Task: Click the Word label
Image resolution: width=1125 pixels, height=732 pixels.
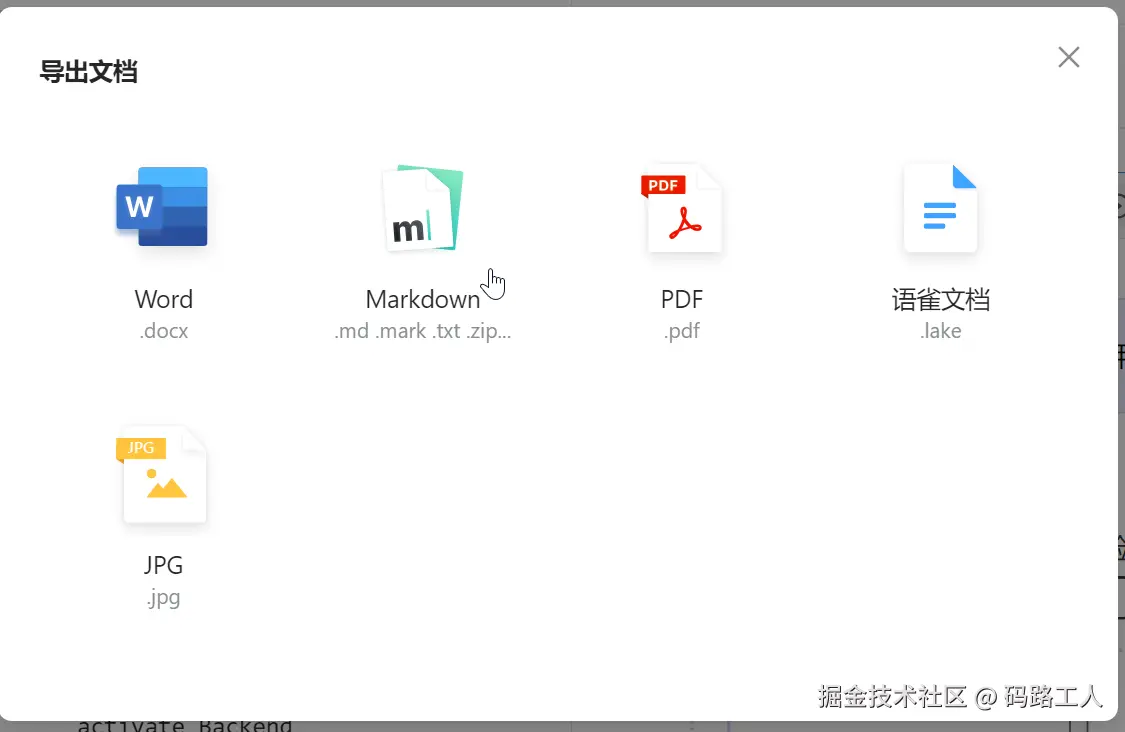Action: click(164, 299)
